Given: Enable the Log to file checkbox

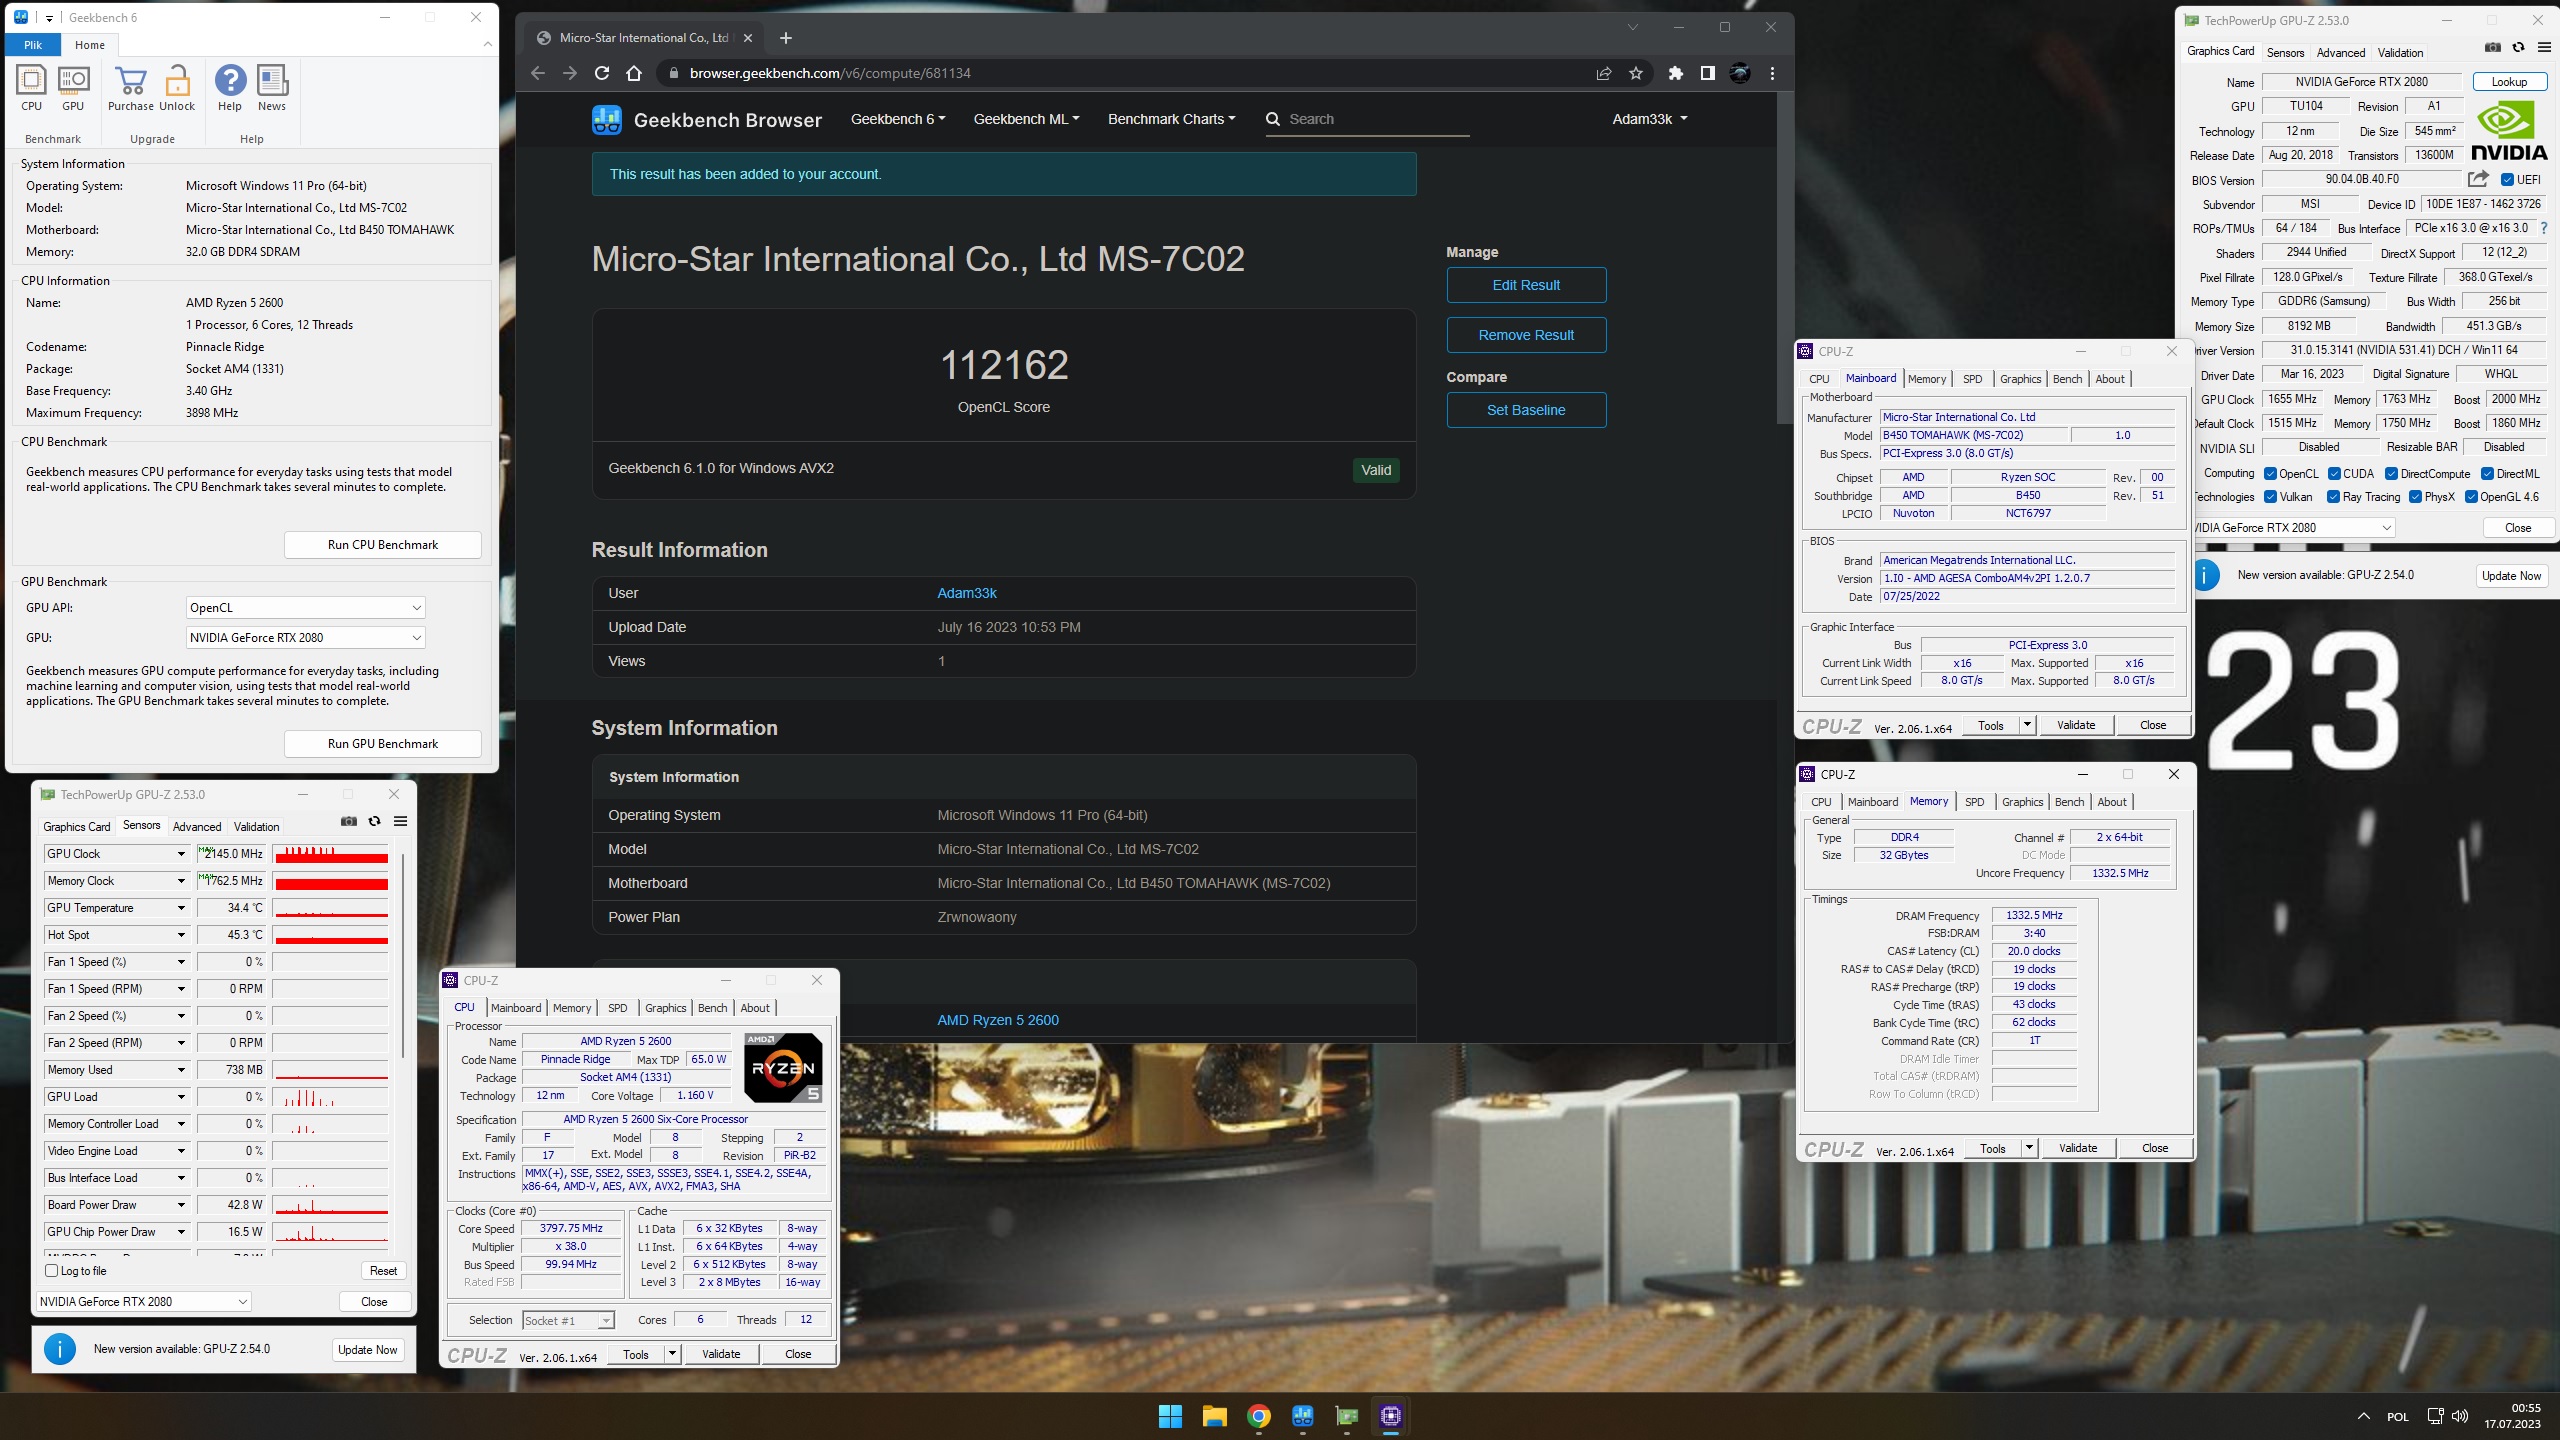Looking at the screenshot, I should click(x=51, y=1270).
